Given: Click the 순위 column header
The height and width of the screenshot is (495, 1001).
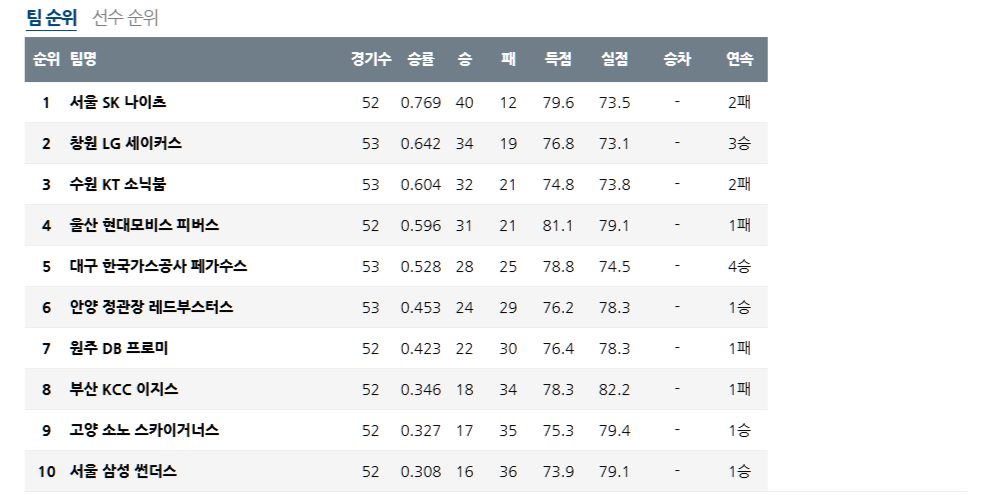Looking at the screenshot, I should tap(46, 59).
